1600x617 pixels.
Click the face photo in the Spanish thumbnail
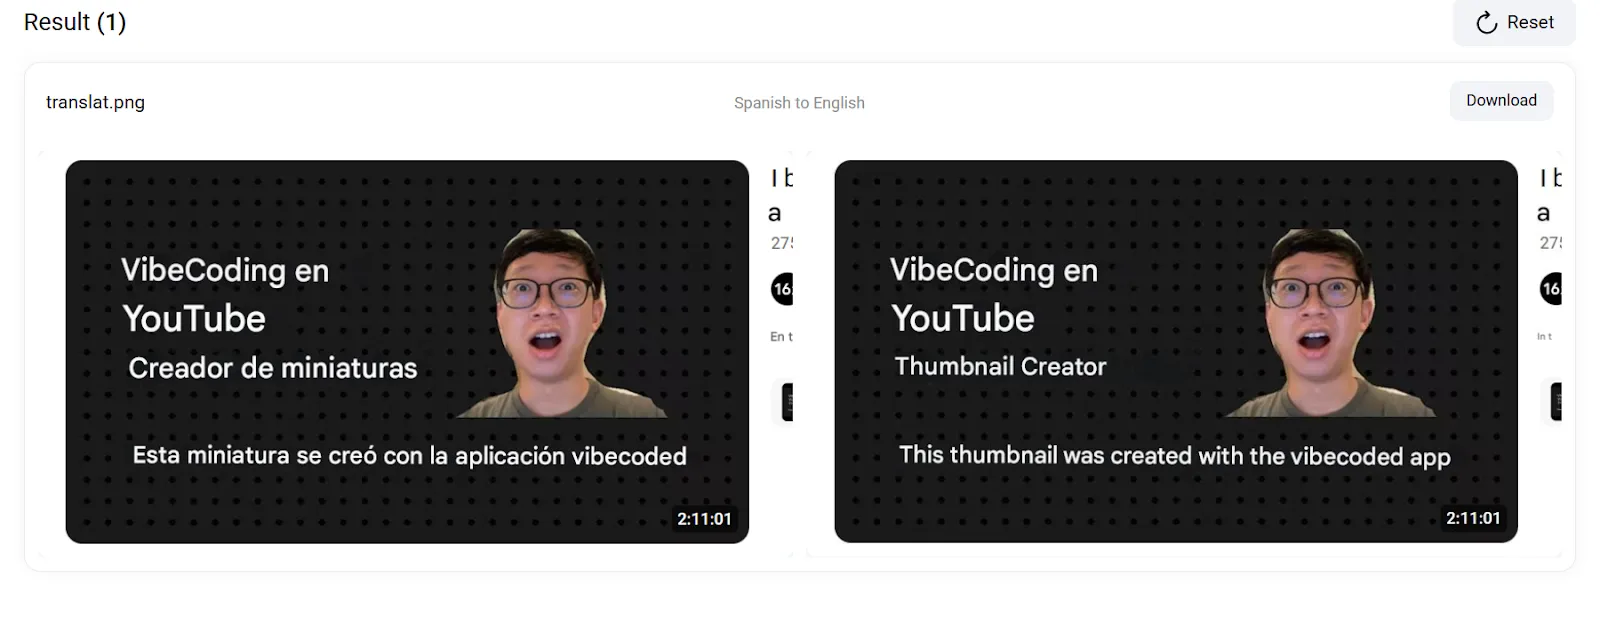561,323
